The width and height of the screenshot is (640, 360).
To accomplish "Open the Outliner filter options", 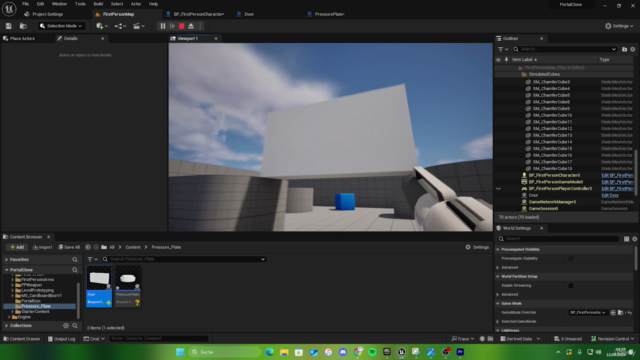I will pos(503,49).
